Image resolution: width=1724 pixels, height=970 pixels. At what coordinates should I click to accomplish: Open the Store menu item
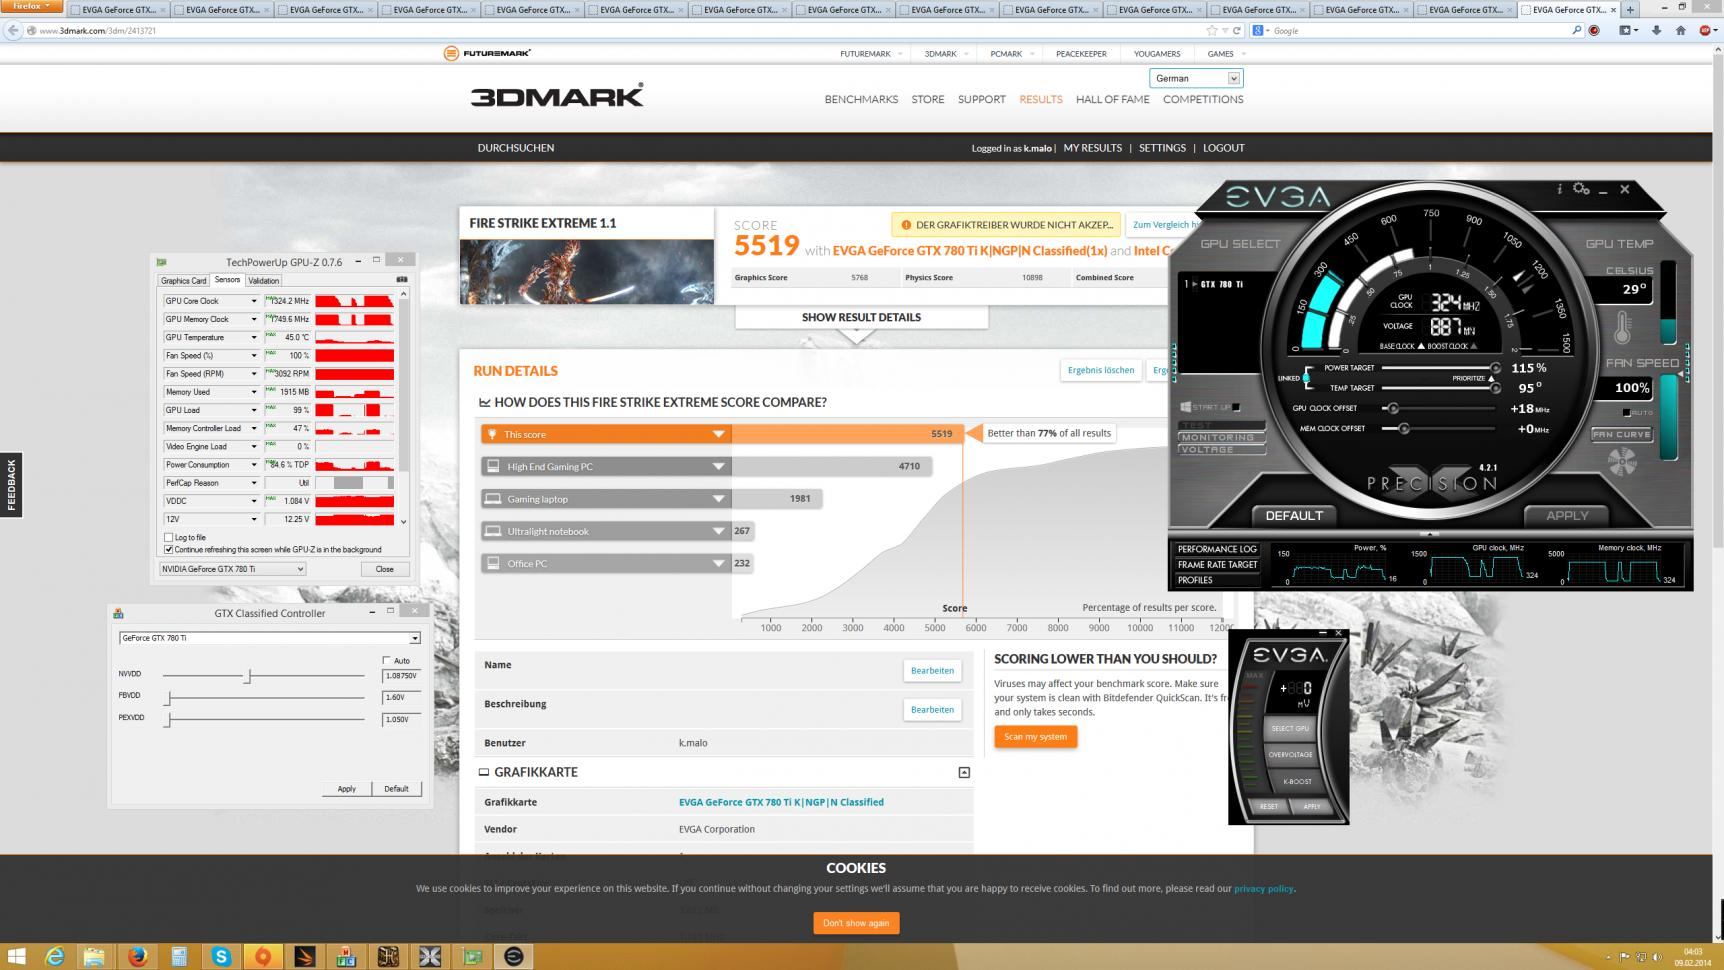[928, 99]
